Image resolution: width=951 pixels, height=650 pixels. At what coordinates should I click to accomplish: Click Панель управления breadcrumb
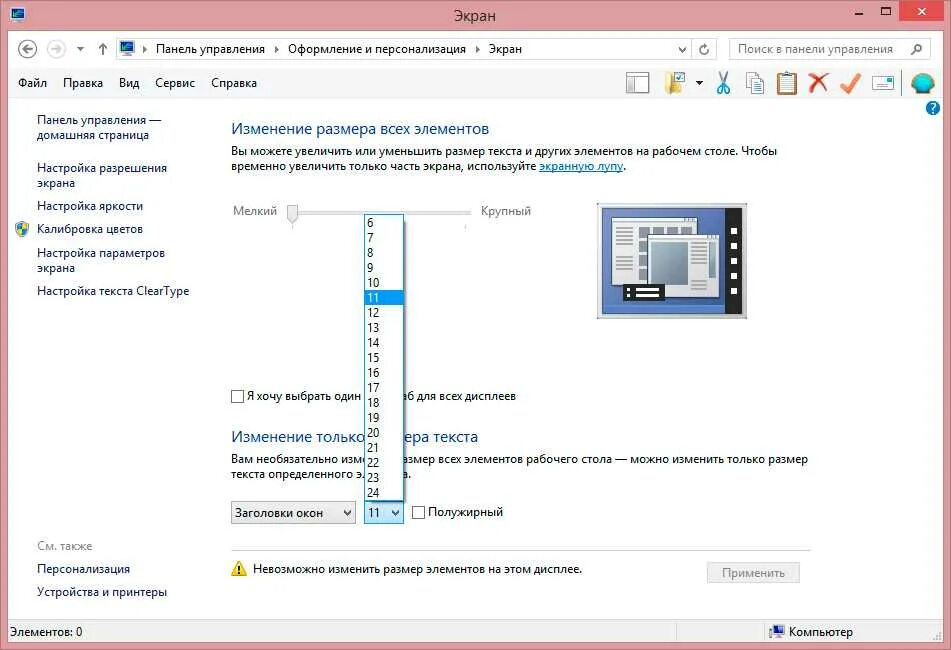pos(210,49)
